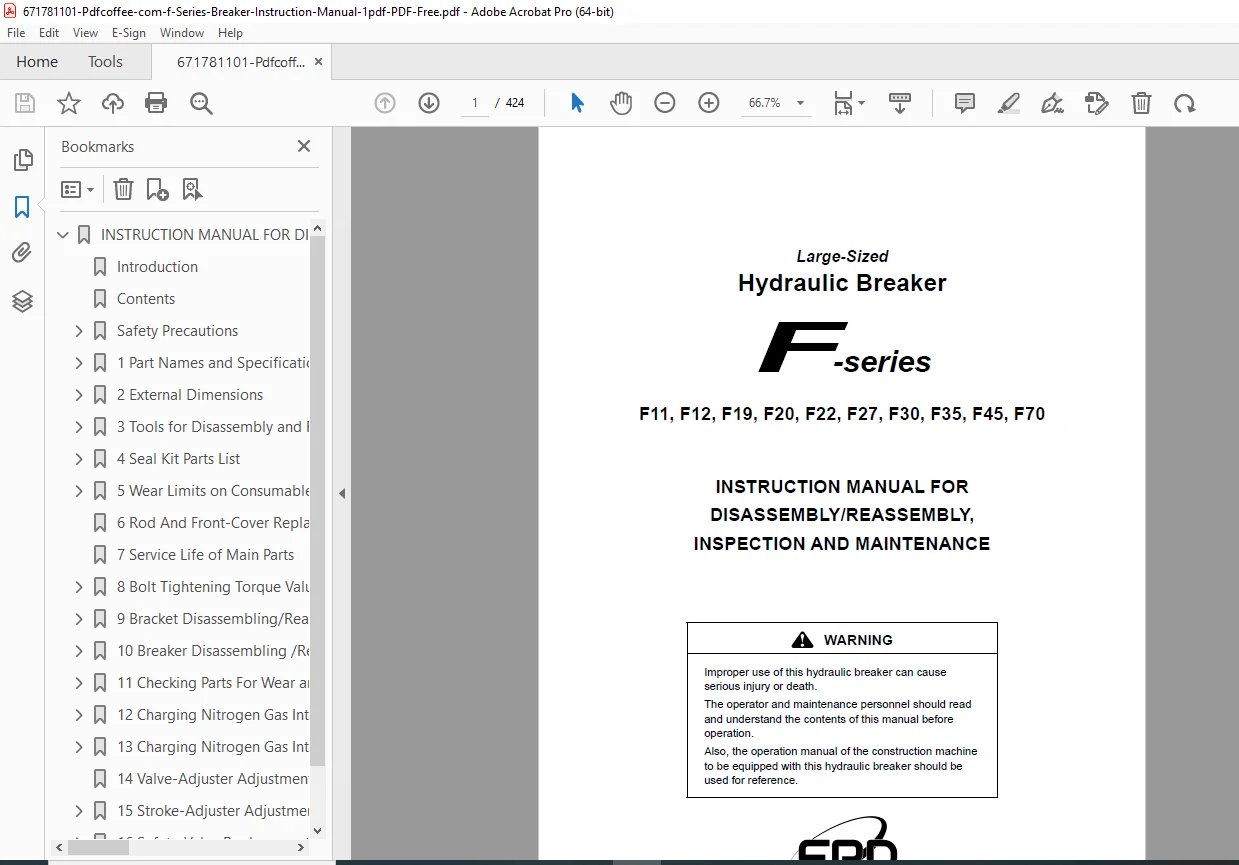Image resolution: width=1239 pixels, height=865 pixels.
Task: Go to previous page arrow
Action: [385, 103]
